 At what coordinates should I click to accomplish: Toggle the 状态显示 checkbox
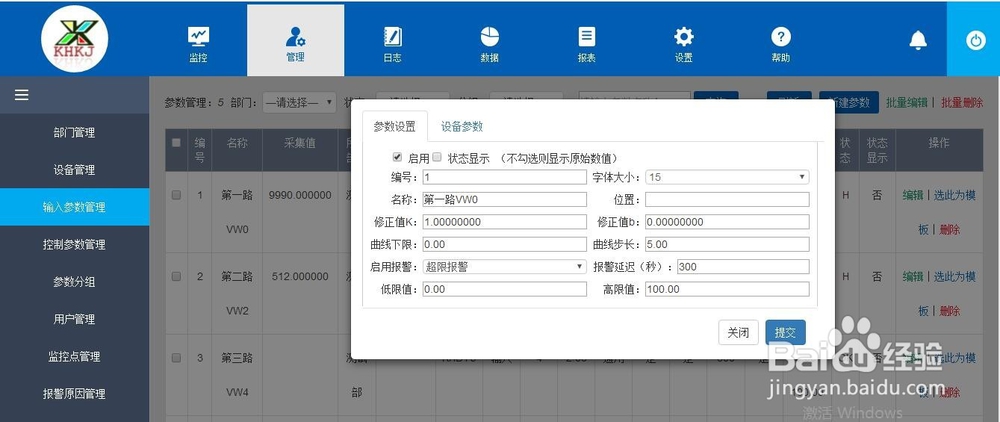pyautogui.click(x=437, y=157)
